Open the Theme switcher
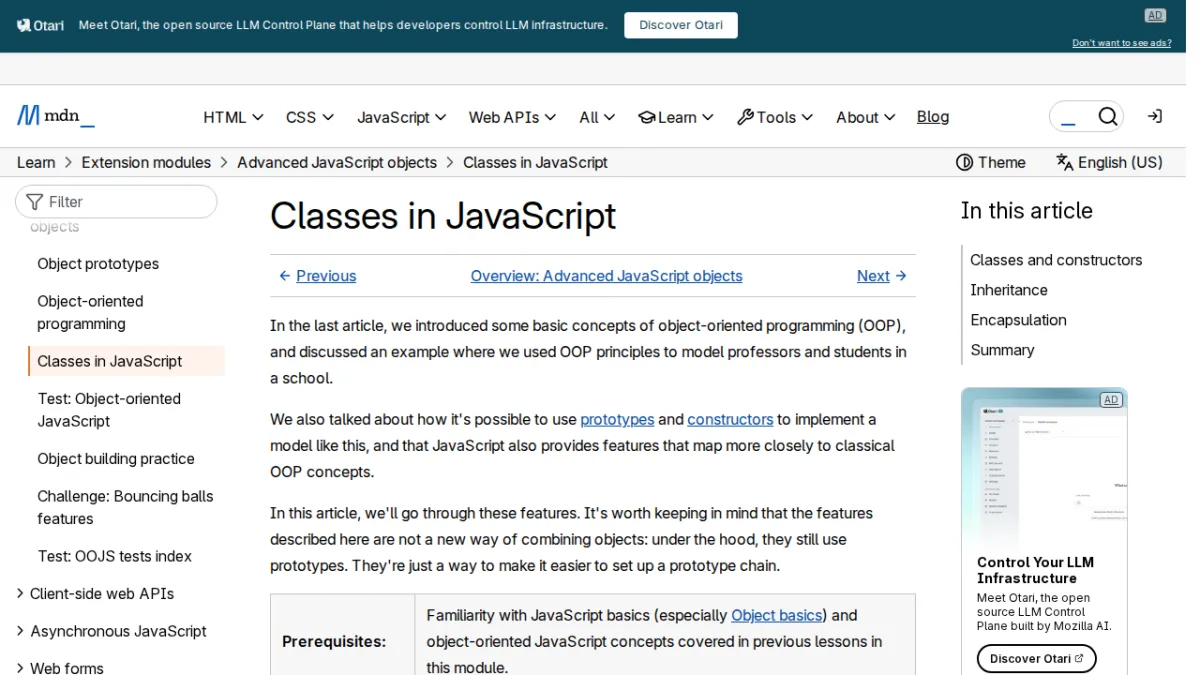Screen dimensions: 1200x675 (991, 162)
